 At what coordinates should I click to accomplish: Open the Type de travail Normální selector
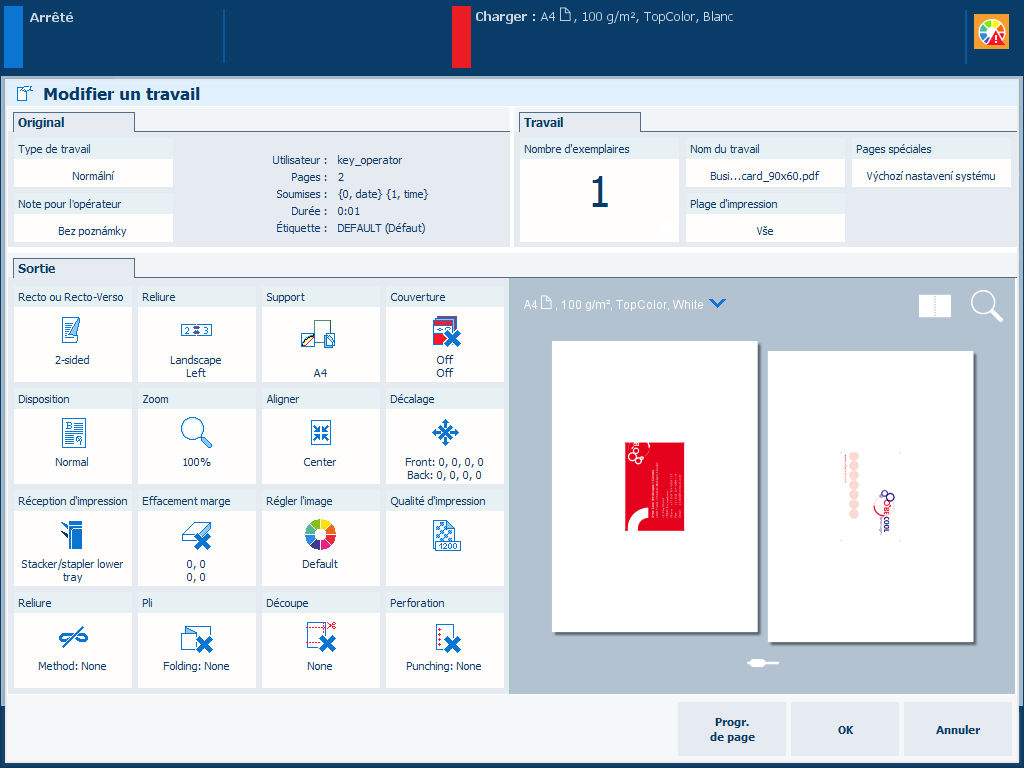tap(93, 175)
